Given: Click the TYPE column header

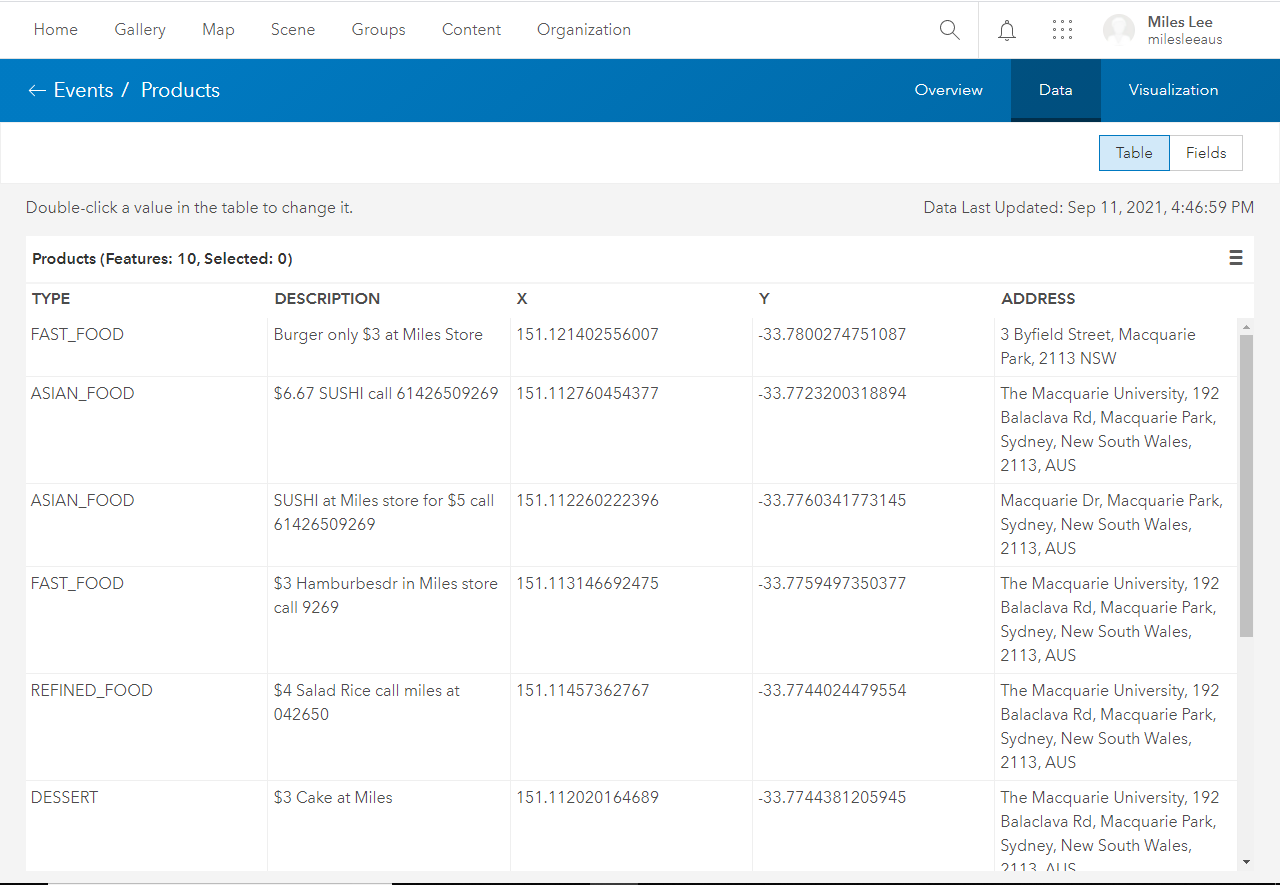Looking at the screenshot, I should 51,299.
